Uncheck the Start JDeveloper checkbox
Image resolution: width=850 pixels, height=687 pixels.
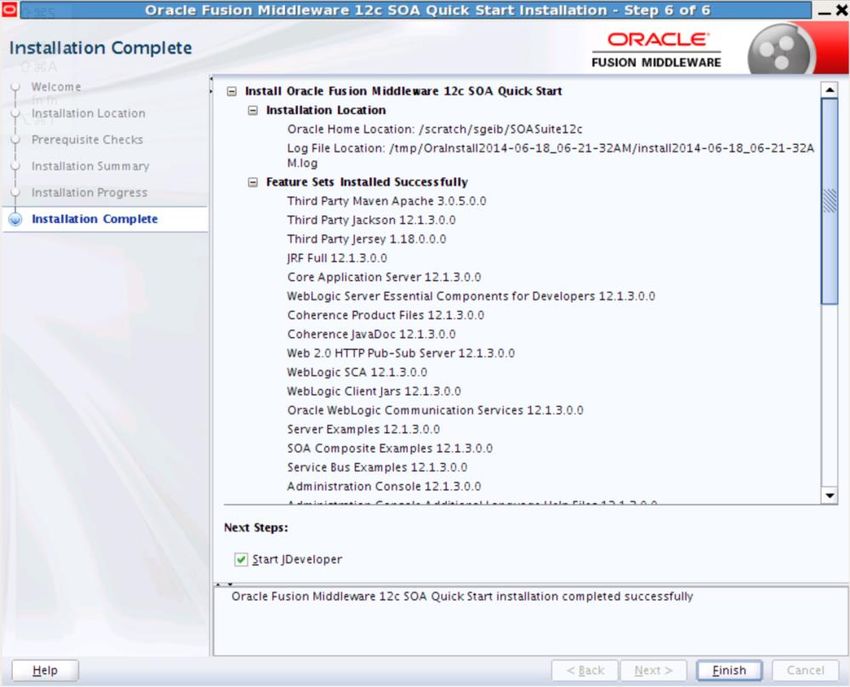pos(241,559)
